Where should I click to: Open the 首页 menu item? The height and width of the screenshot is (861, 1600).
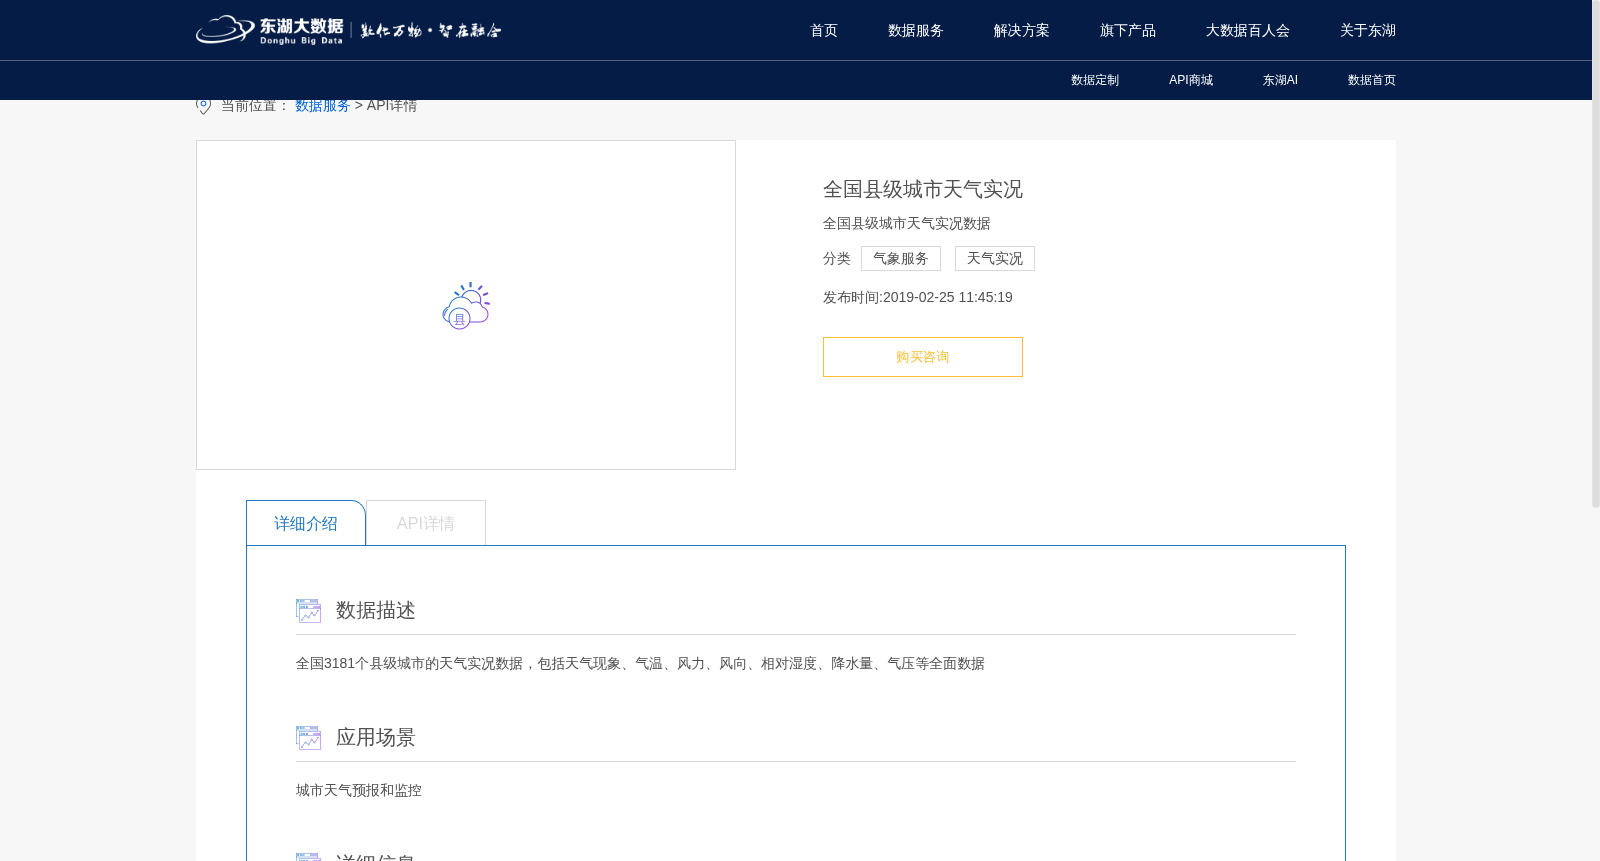pos(824,30)
